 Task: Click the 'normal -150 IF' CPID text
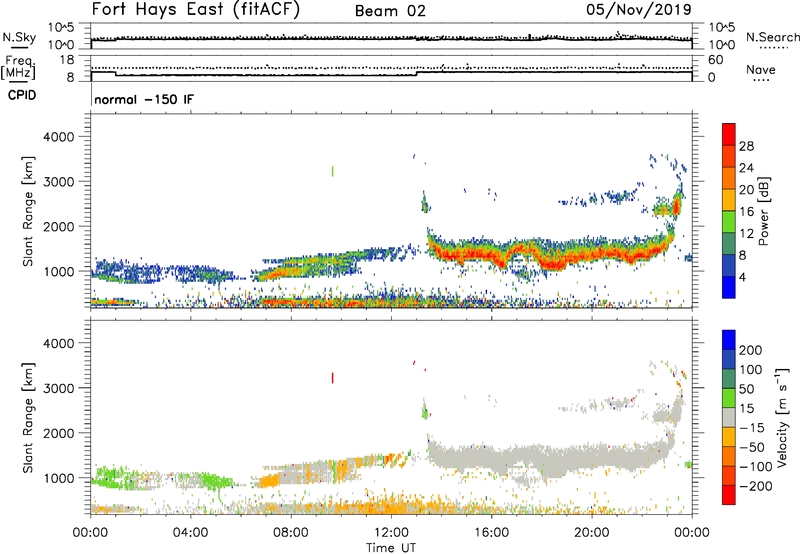(x=144, y=99)
